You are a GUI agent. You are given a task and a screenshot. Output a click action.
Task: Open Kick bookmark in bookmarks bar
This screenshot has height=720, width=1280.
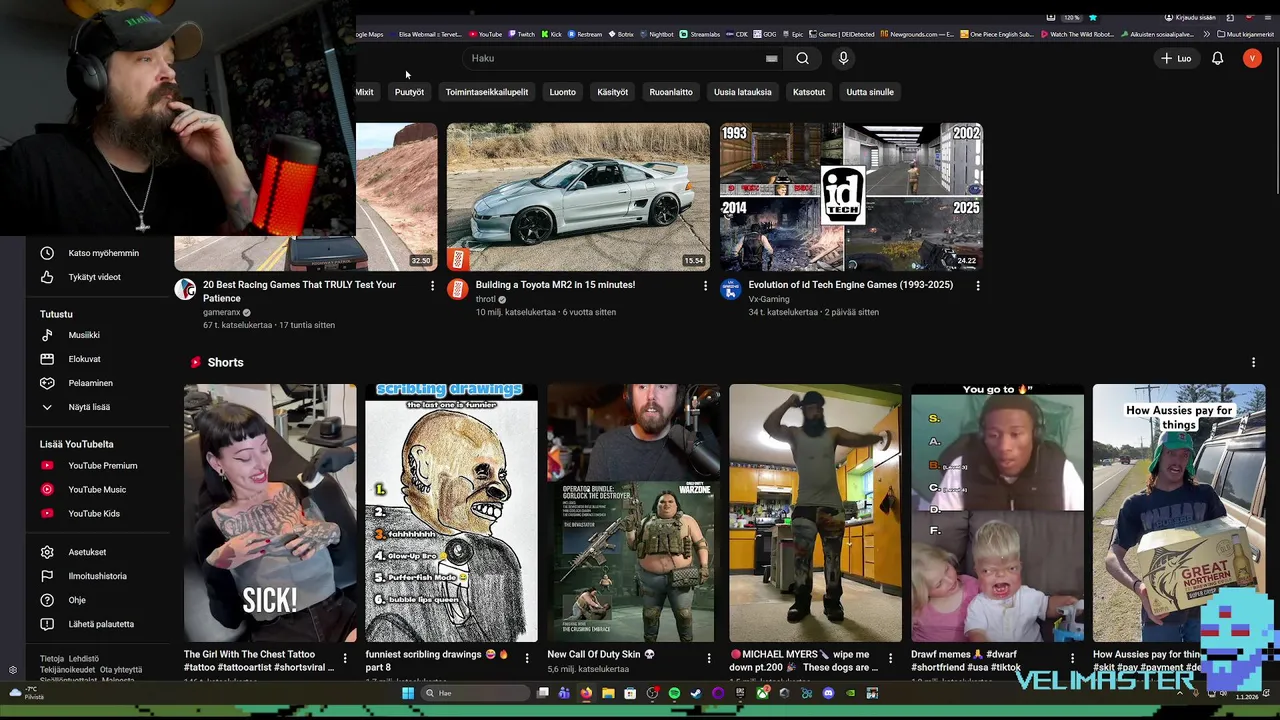coord(551,34)
